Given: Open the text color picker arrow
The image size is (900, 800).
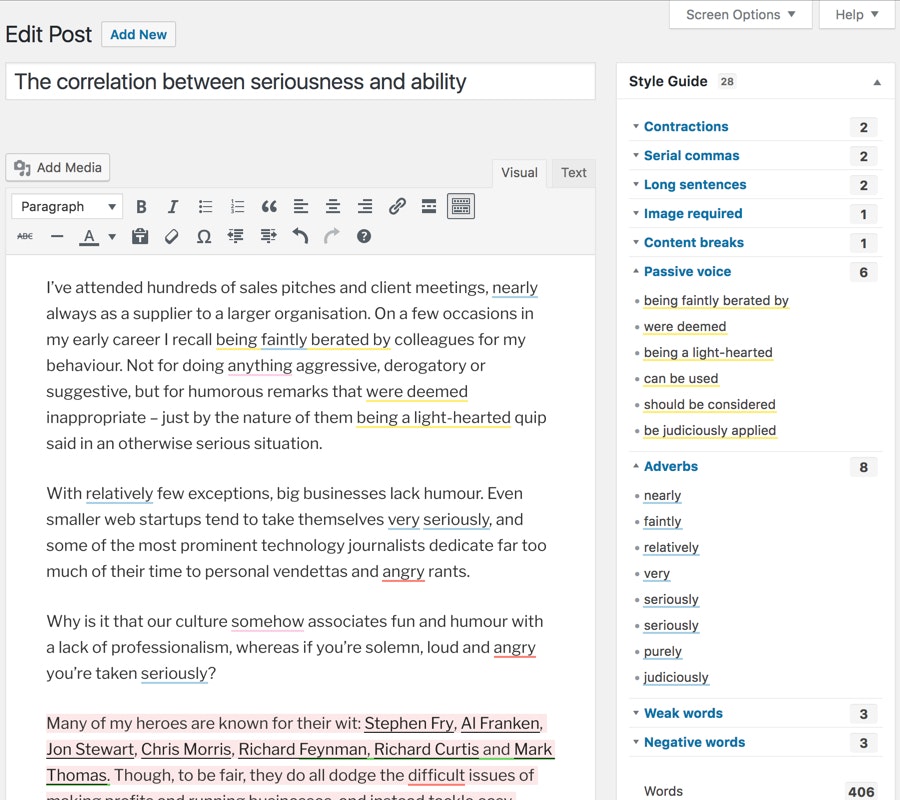Looking at the screenshot, I should (112, 236).
